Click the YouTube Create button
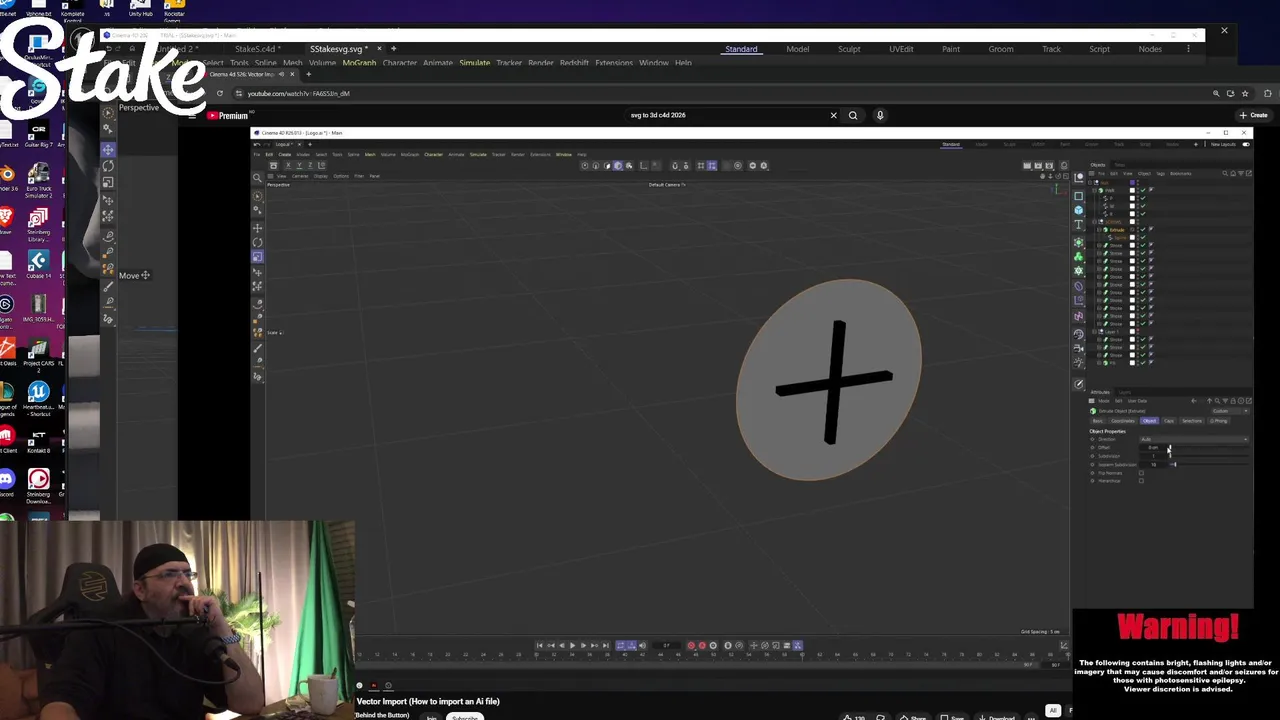Viewport: 1280px width, 720px height. (x=1253, y=115)
